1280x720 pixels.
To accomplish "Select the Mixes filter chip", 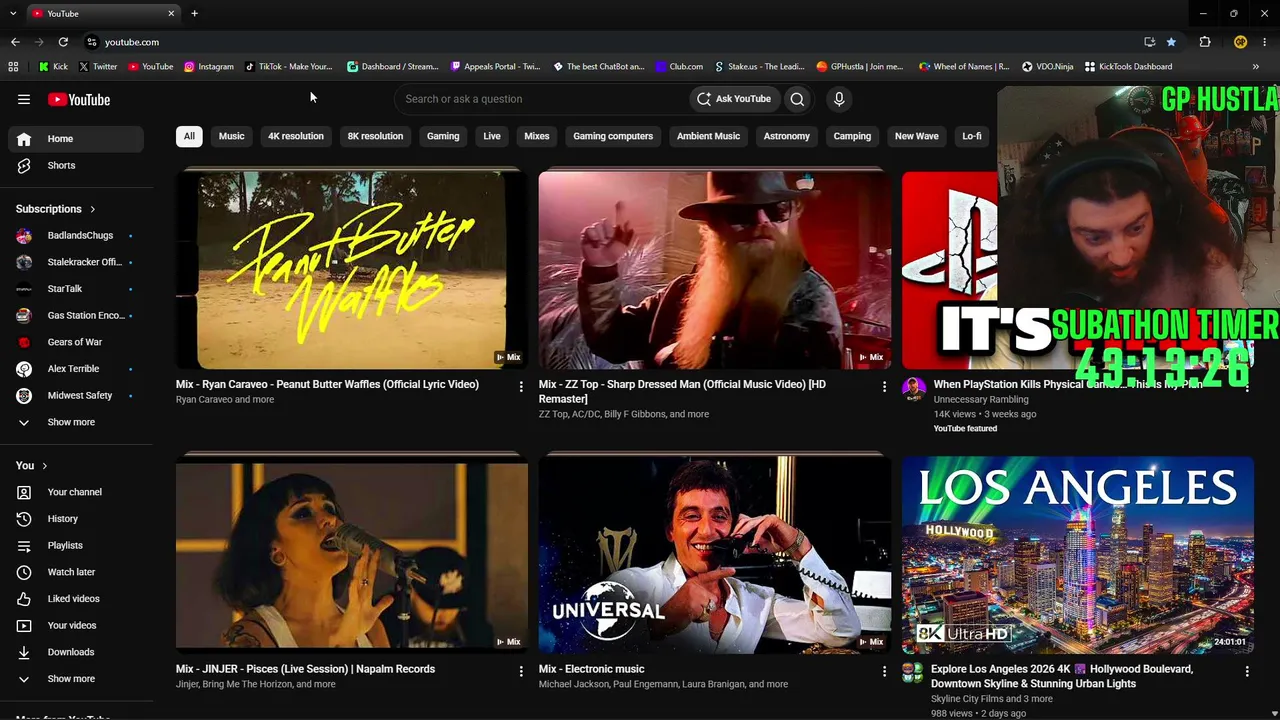I will 537,136.
